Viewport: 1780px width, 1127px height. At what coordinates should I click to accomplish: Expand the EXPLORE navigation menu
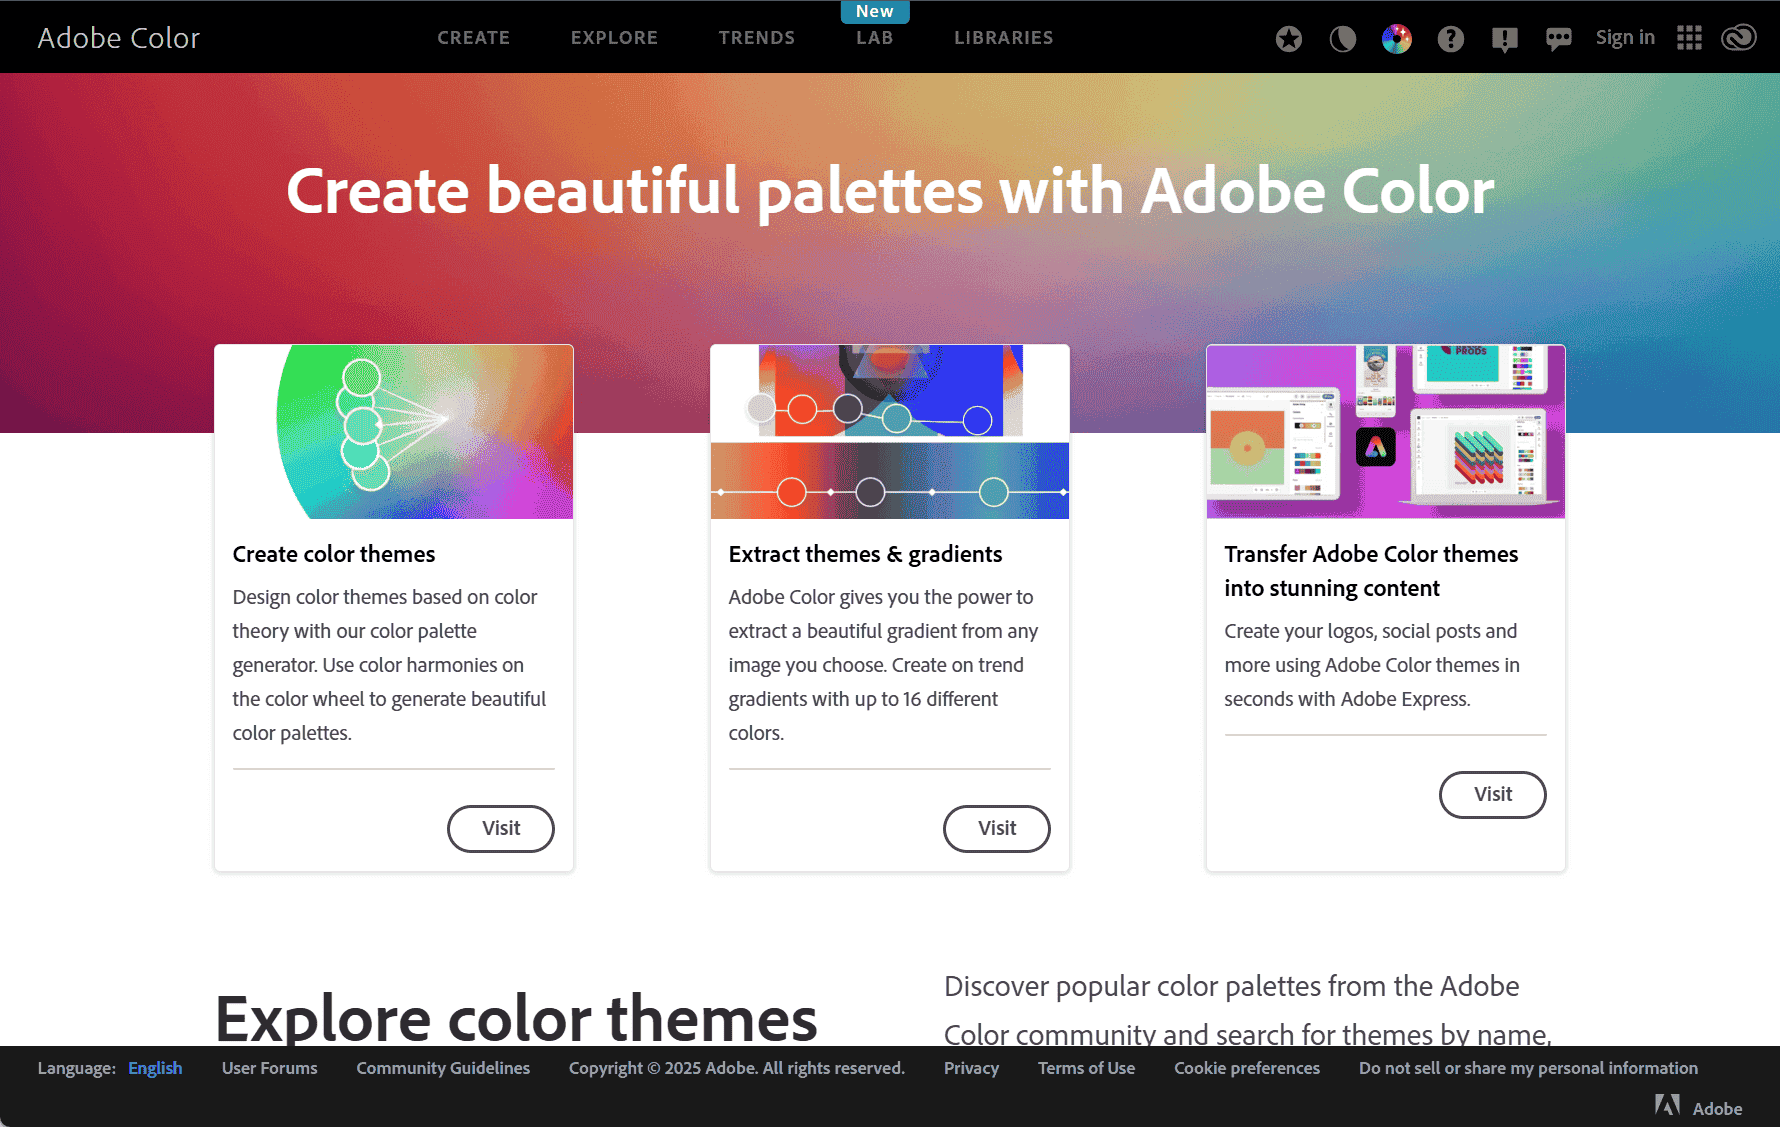[x=614, y=38]
